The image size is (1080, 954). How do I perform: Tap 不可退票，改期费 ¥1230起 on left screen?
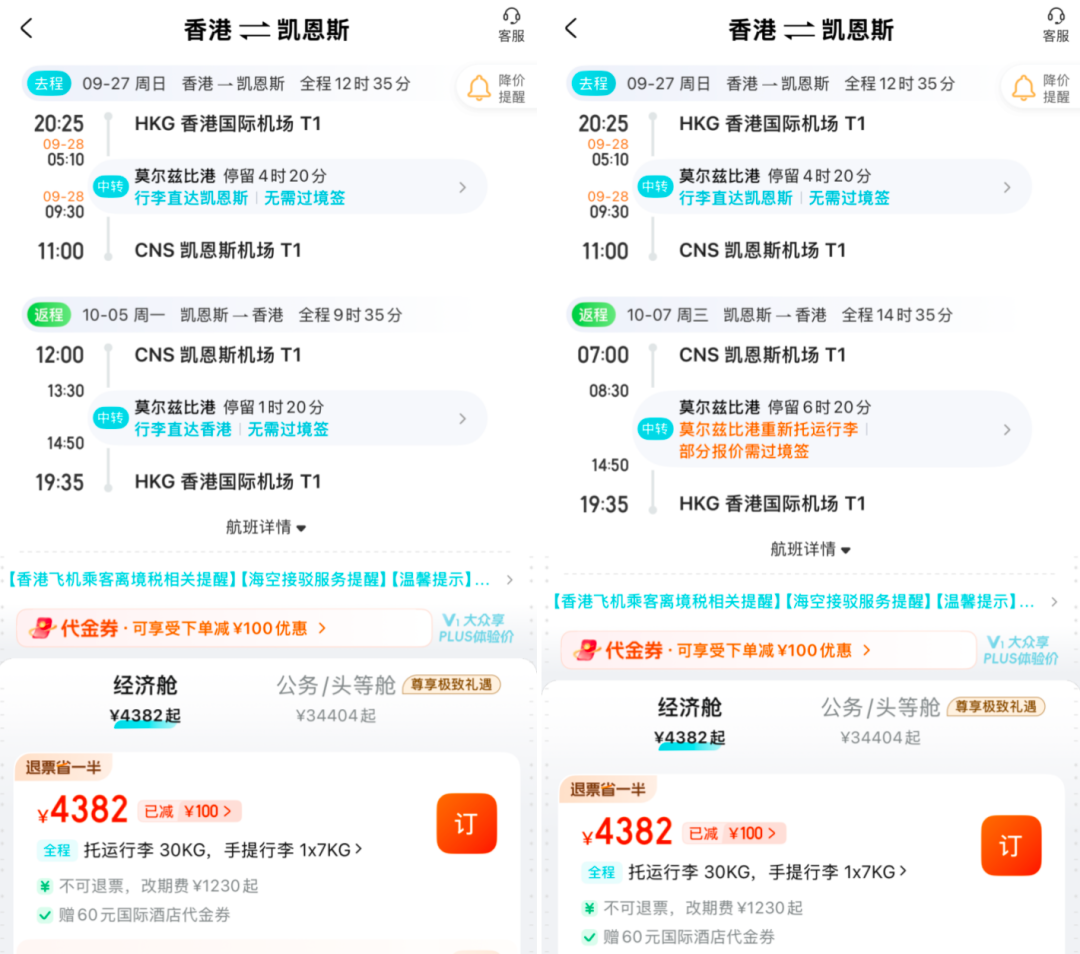click(x=158, y=886)
